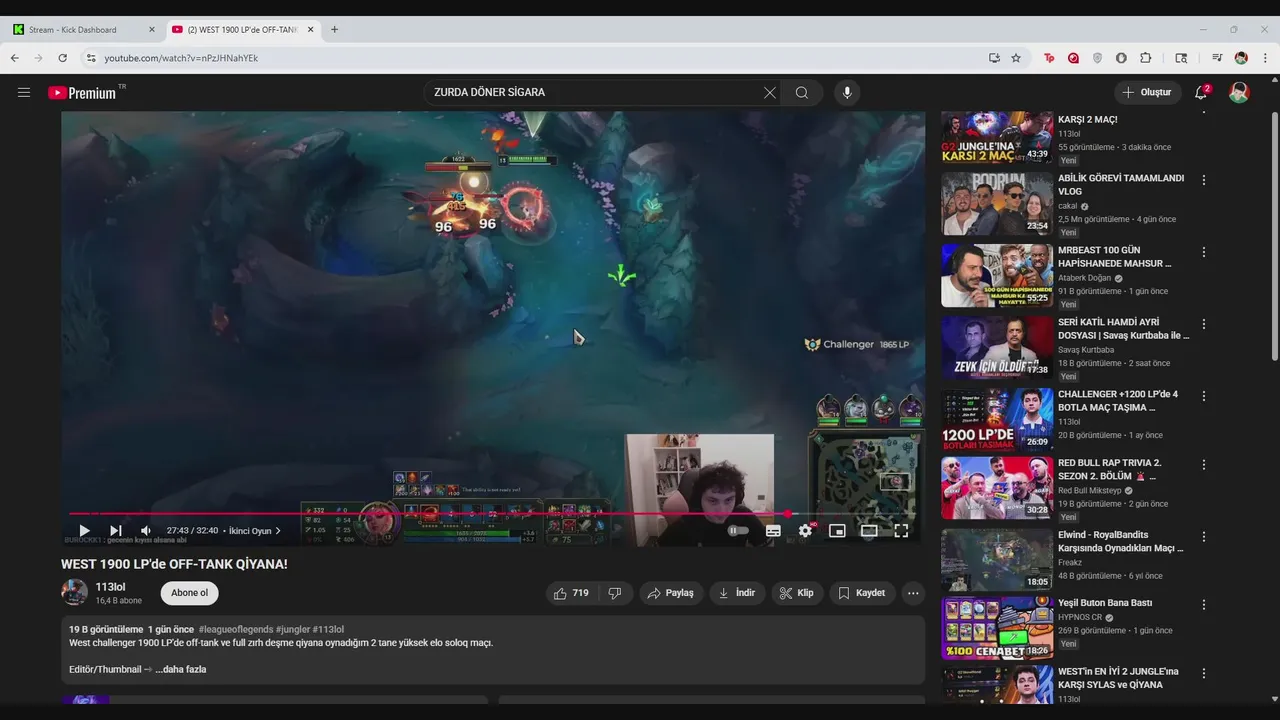Screen dimensions: 1280x720
Task: Switch to miniplayer mode
Action: click(x=837, y=531)
